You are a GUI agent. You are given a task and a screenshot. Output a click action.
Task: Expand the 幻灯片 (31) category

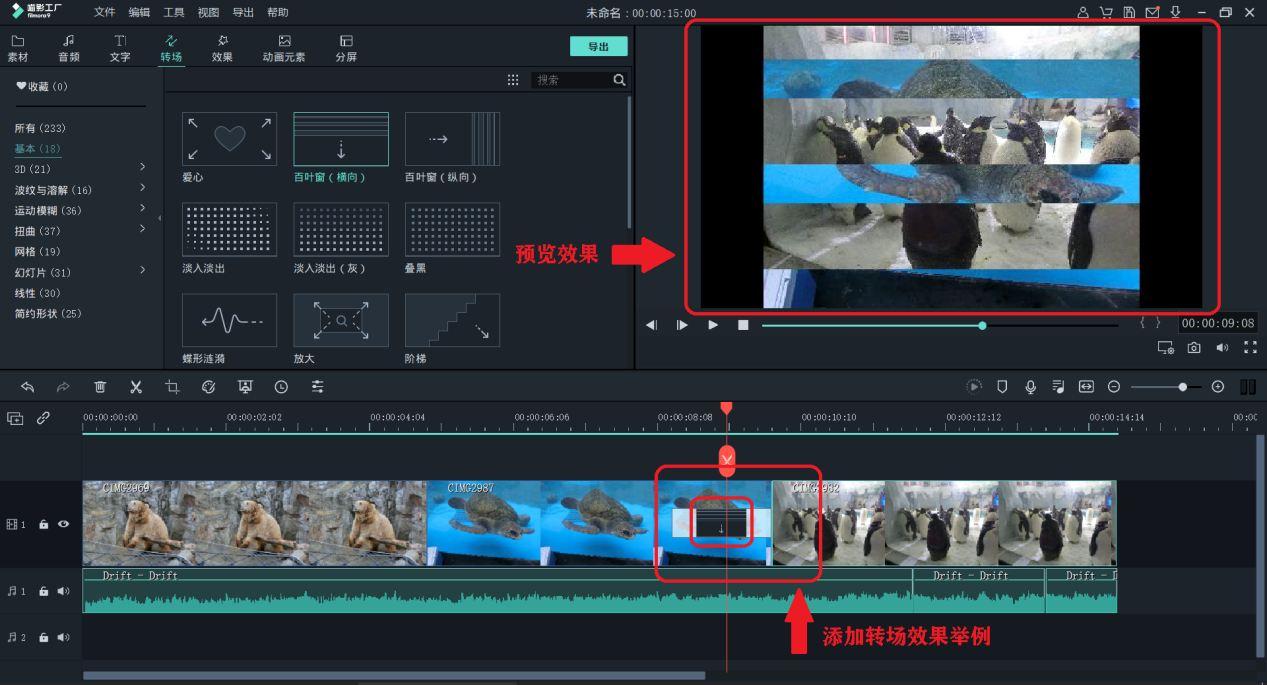(143, 271)
